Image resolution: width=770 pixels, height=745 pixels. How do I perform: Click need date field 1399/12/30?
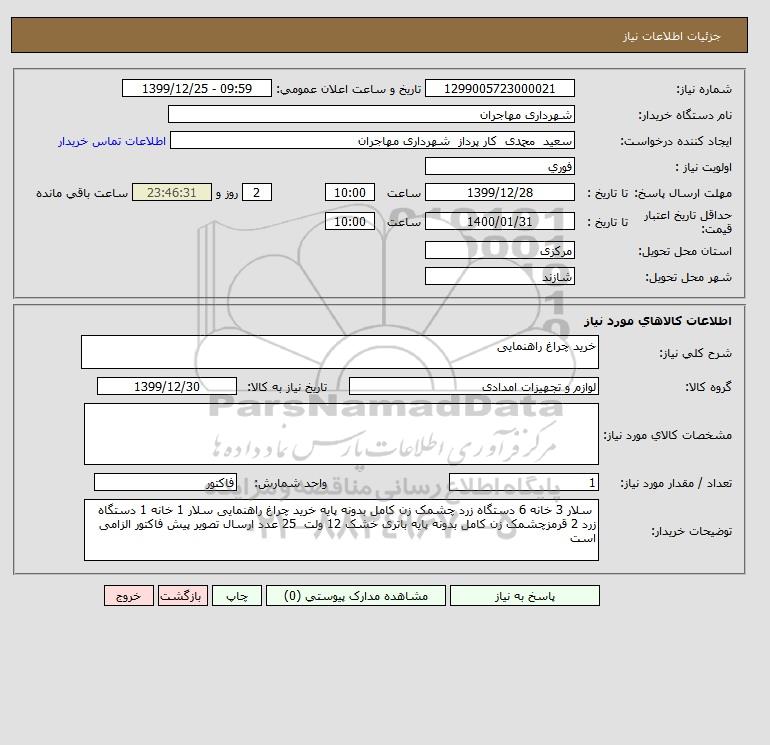[167, 386]
